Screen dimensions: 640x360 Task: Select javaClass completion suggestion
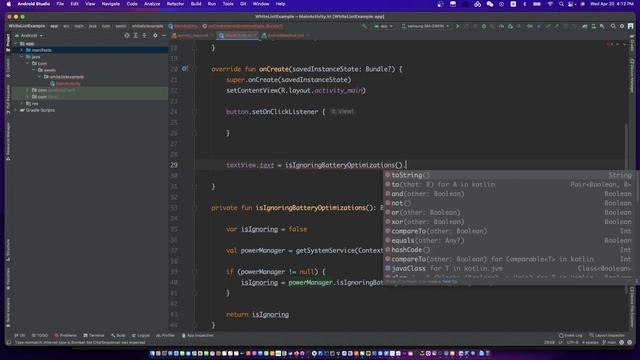[x=509, y=269]
